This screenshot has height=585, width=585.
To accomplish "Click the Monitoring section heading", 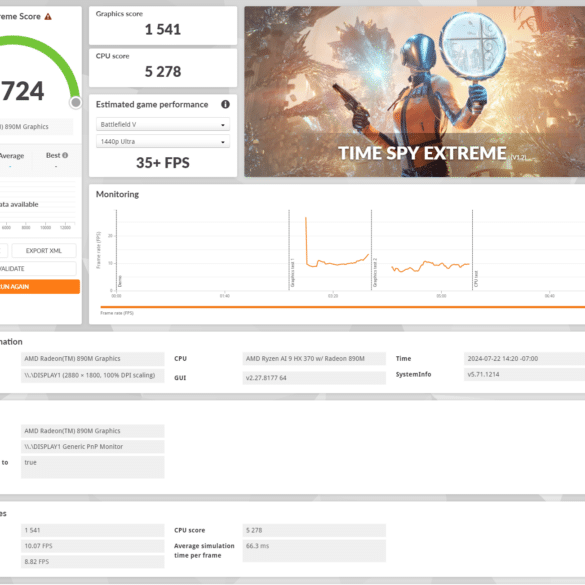I will pos(117,194).
